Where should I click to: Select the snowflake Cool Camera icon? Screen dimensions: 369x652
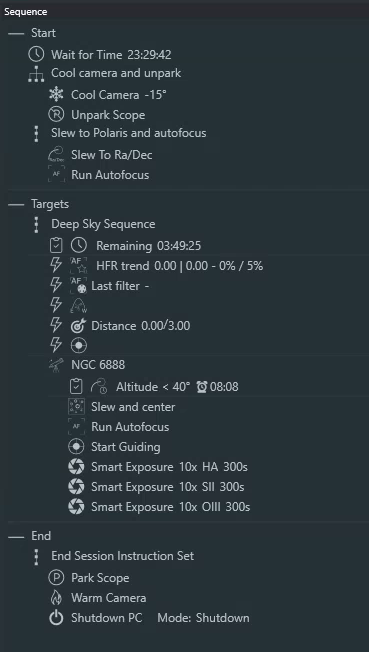(56, 94)
